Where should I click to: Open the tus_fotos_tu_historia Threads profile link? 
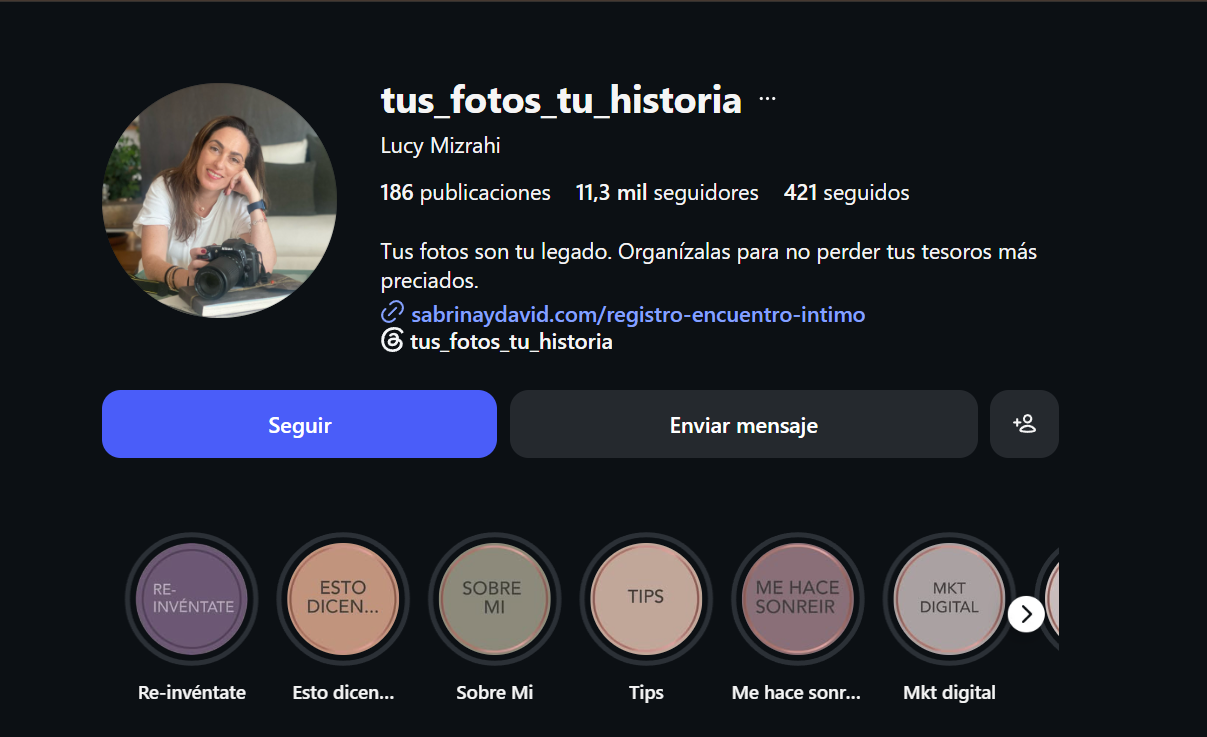tap(511, 342)
